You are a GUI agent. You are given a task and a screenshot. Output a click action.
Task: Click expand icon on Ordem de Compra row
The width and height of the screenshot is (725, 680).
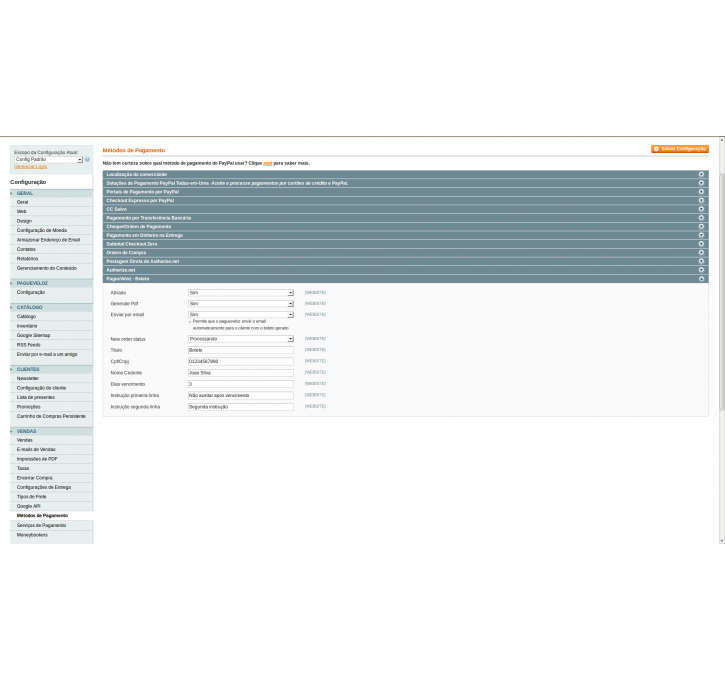coord(701,252)
